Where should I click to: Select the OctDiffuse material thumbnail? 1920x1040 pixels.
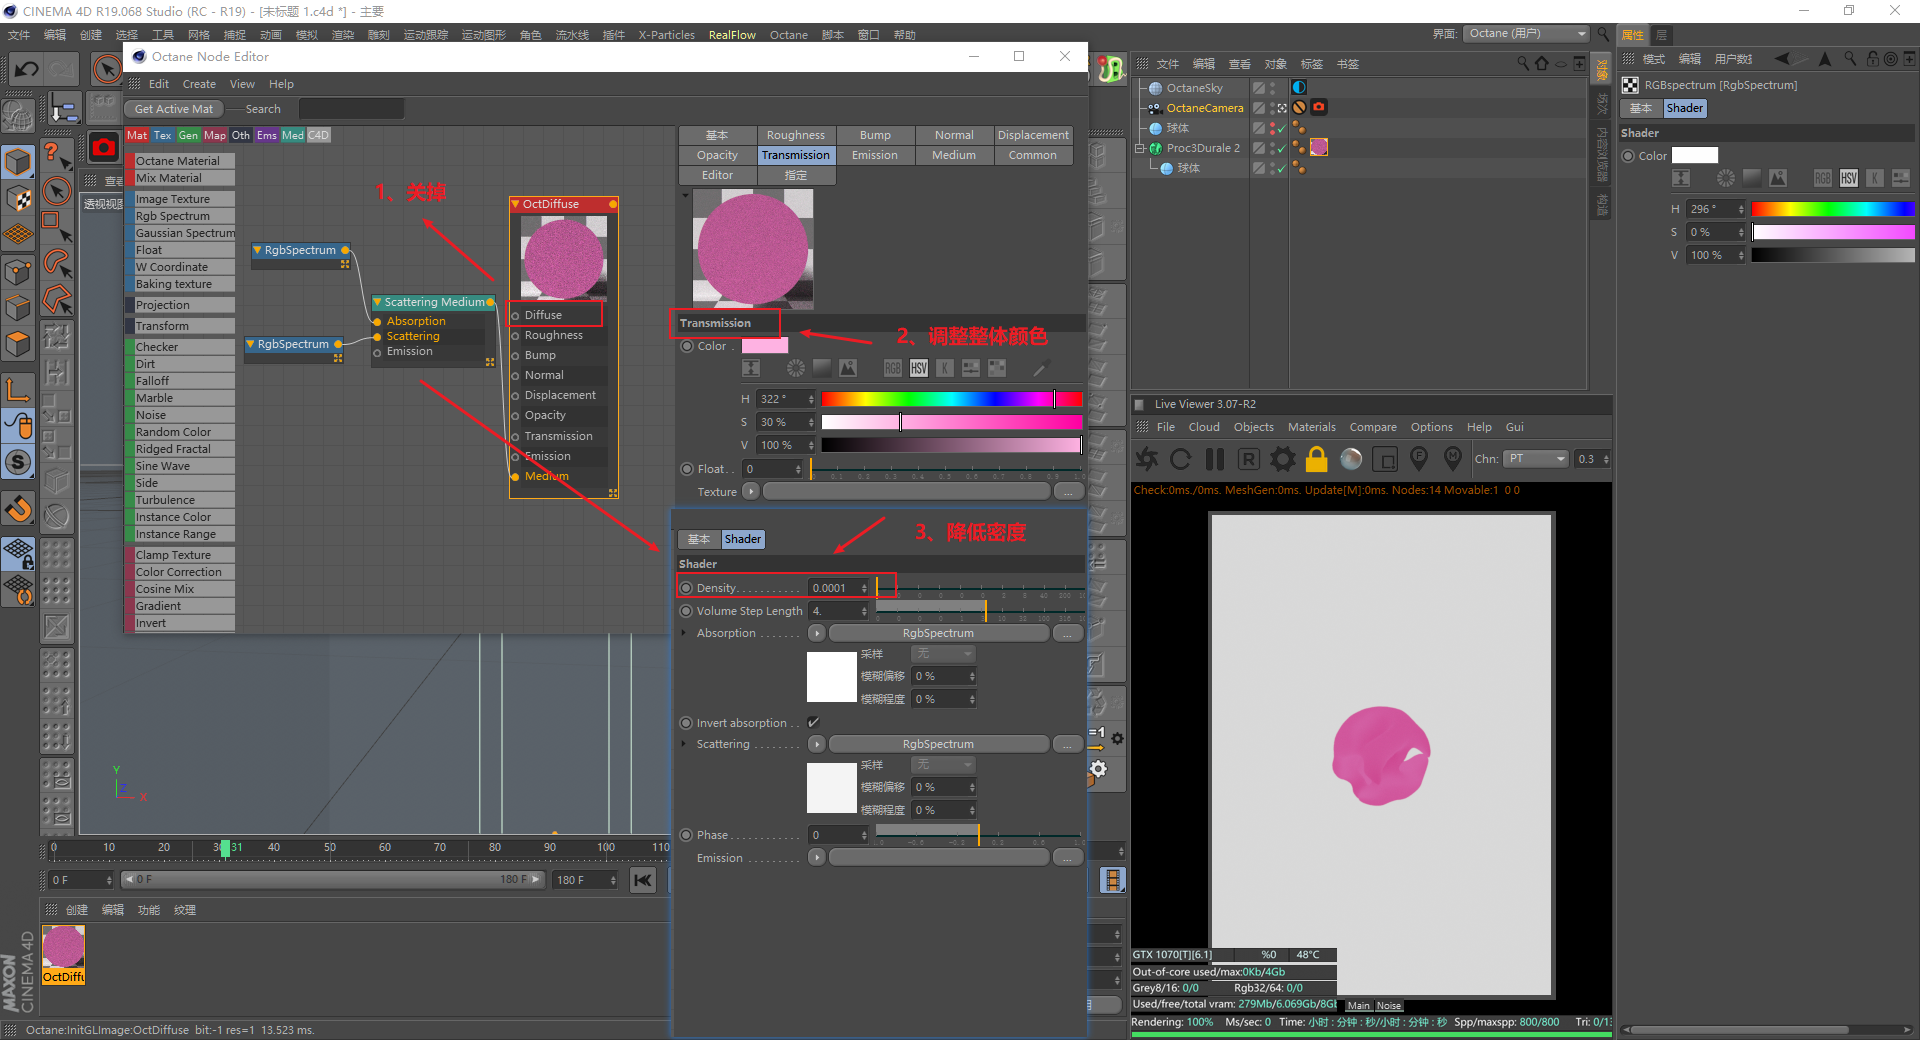pos(63,948)
